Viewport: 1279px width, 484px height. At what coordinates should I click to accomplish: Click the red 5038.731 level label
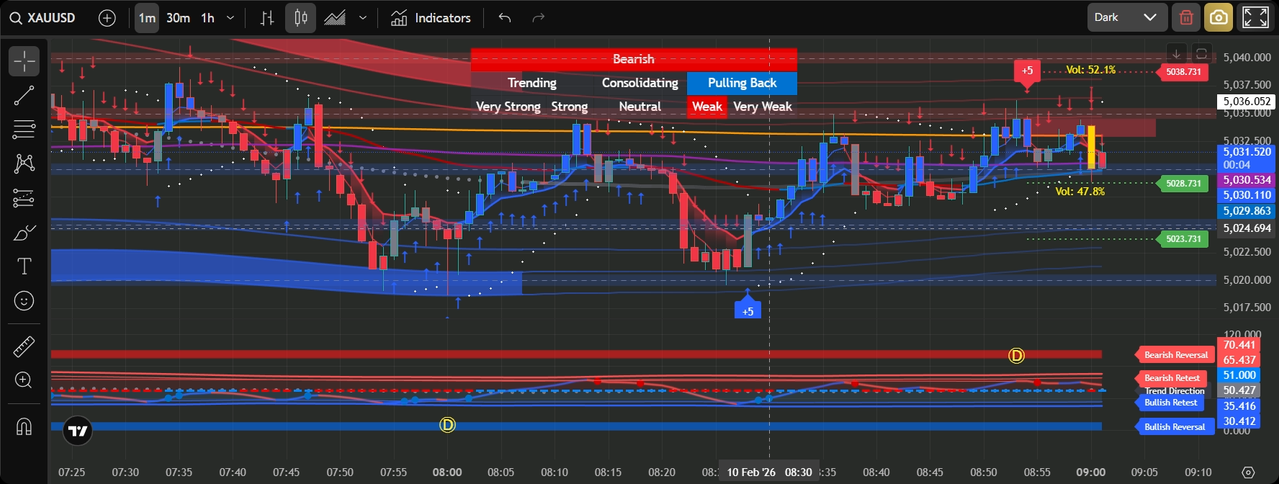click(1182, 72)
